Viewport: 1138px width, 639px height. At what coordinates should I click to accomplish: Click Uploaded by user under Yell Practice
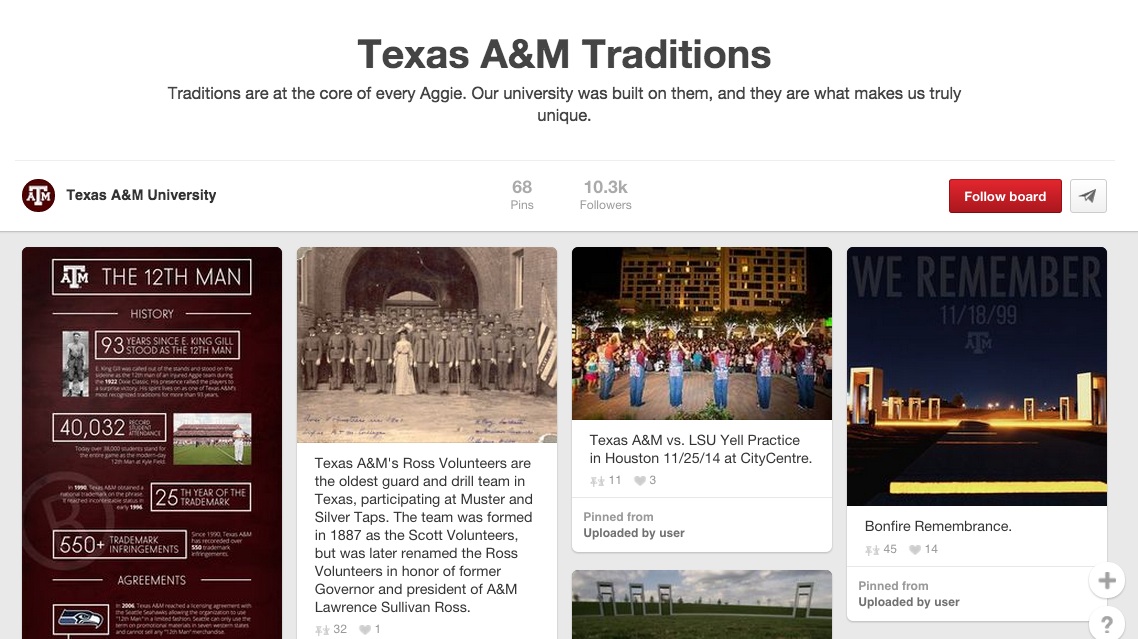(x=634, y=533)
